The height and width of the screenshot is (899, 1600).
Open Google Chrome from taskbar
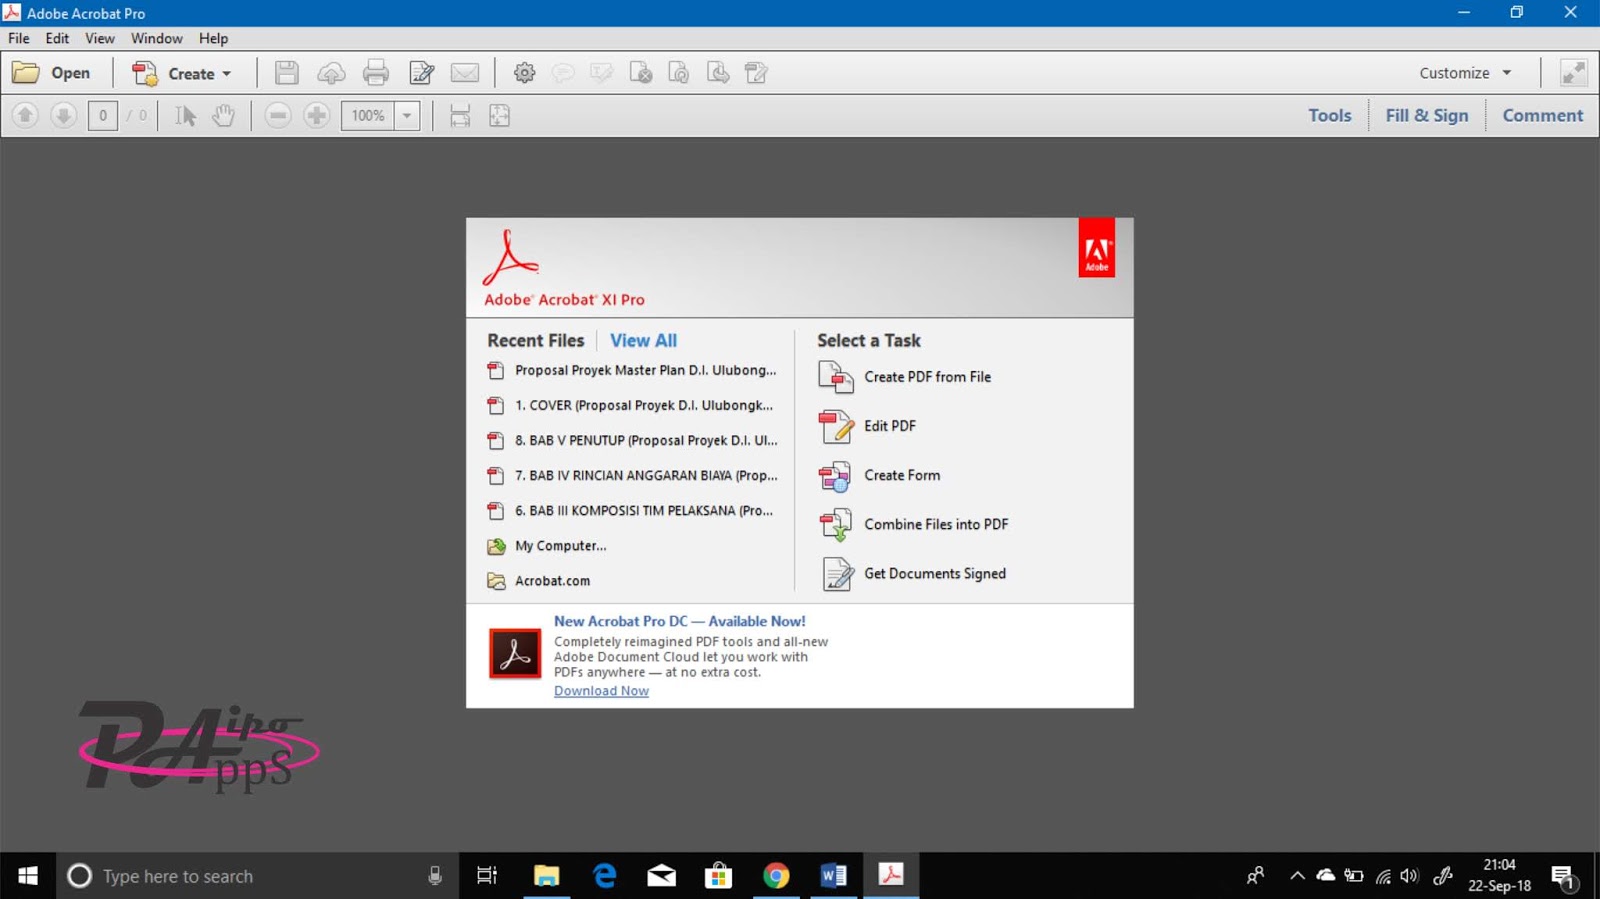[776, 876]
